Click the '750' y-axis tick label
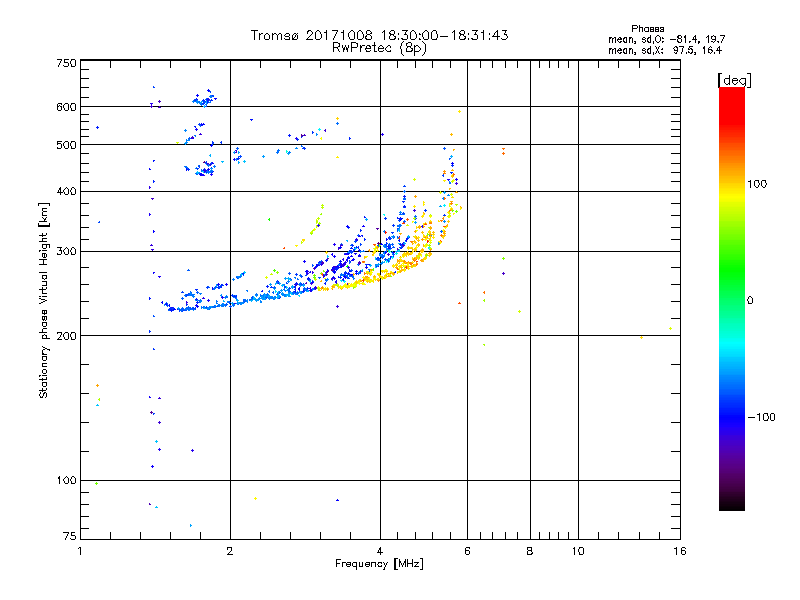Viewport: 800px width, 600px height. pos(66,63)
